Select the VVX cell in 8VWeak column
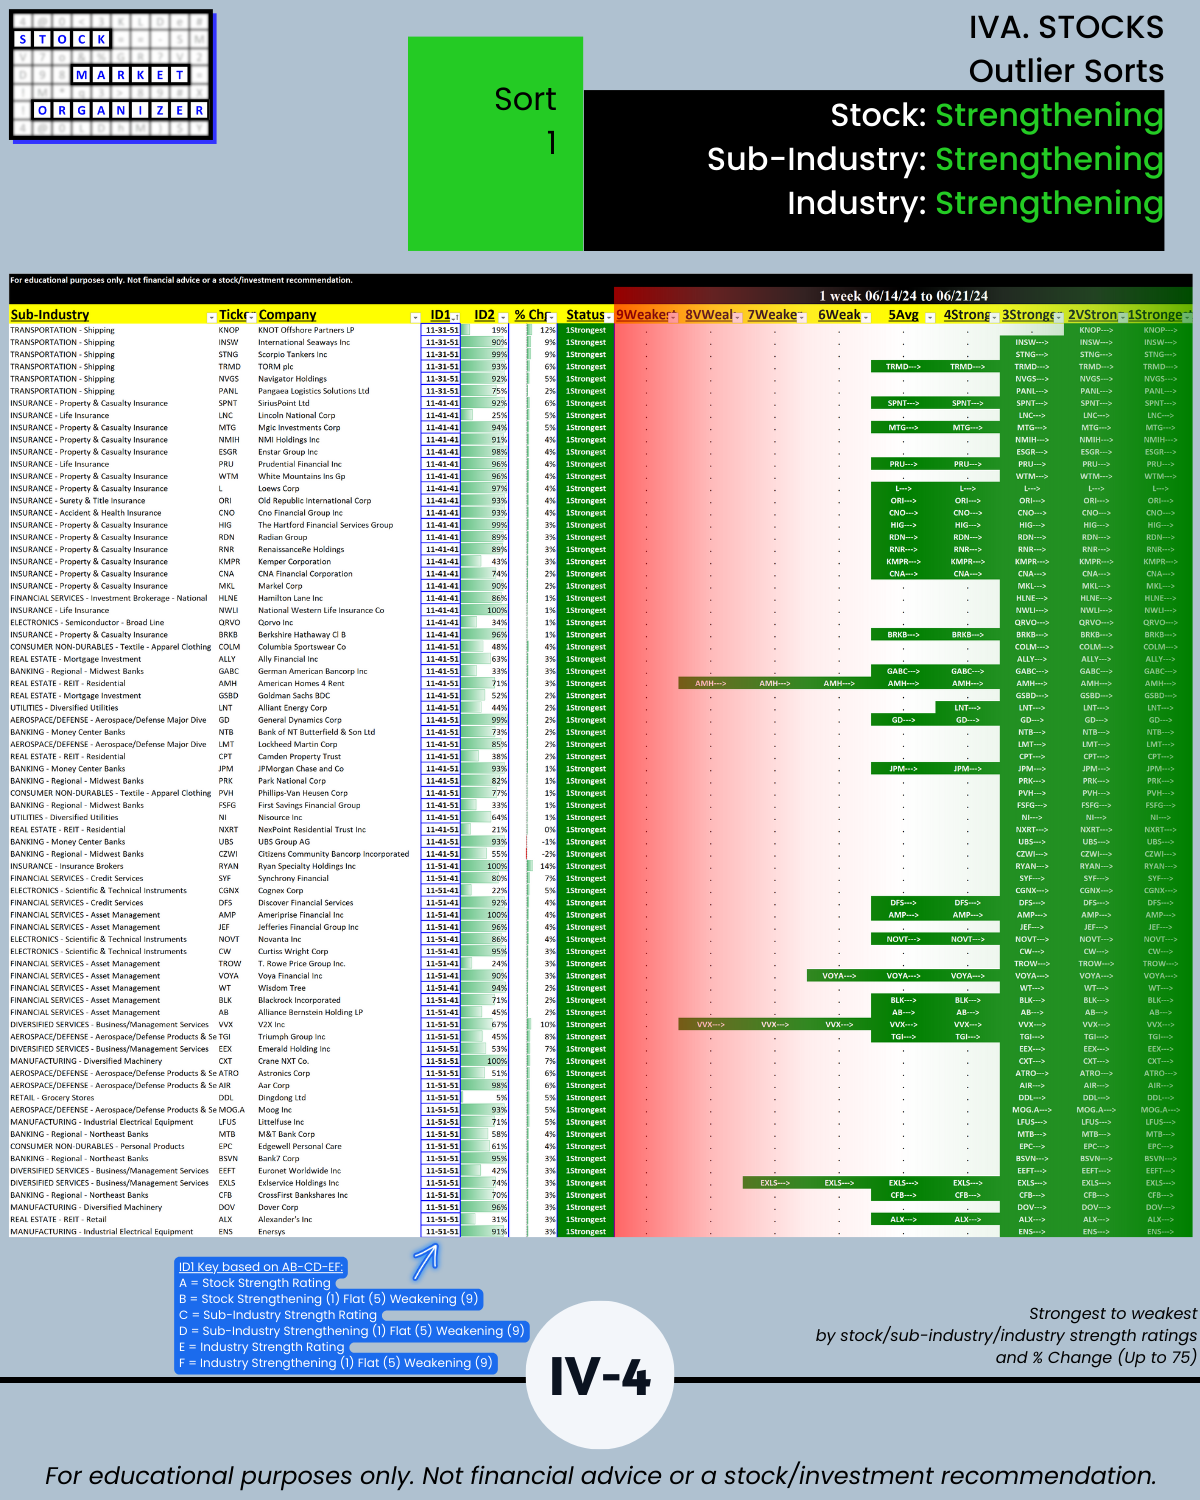The height and width of the screenshot is (1500, 1200). pos(711,1025)
